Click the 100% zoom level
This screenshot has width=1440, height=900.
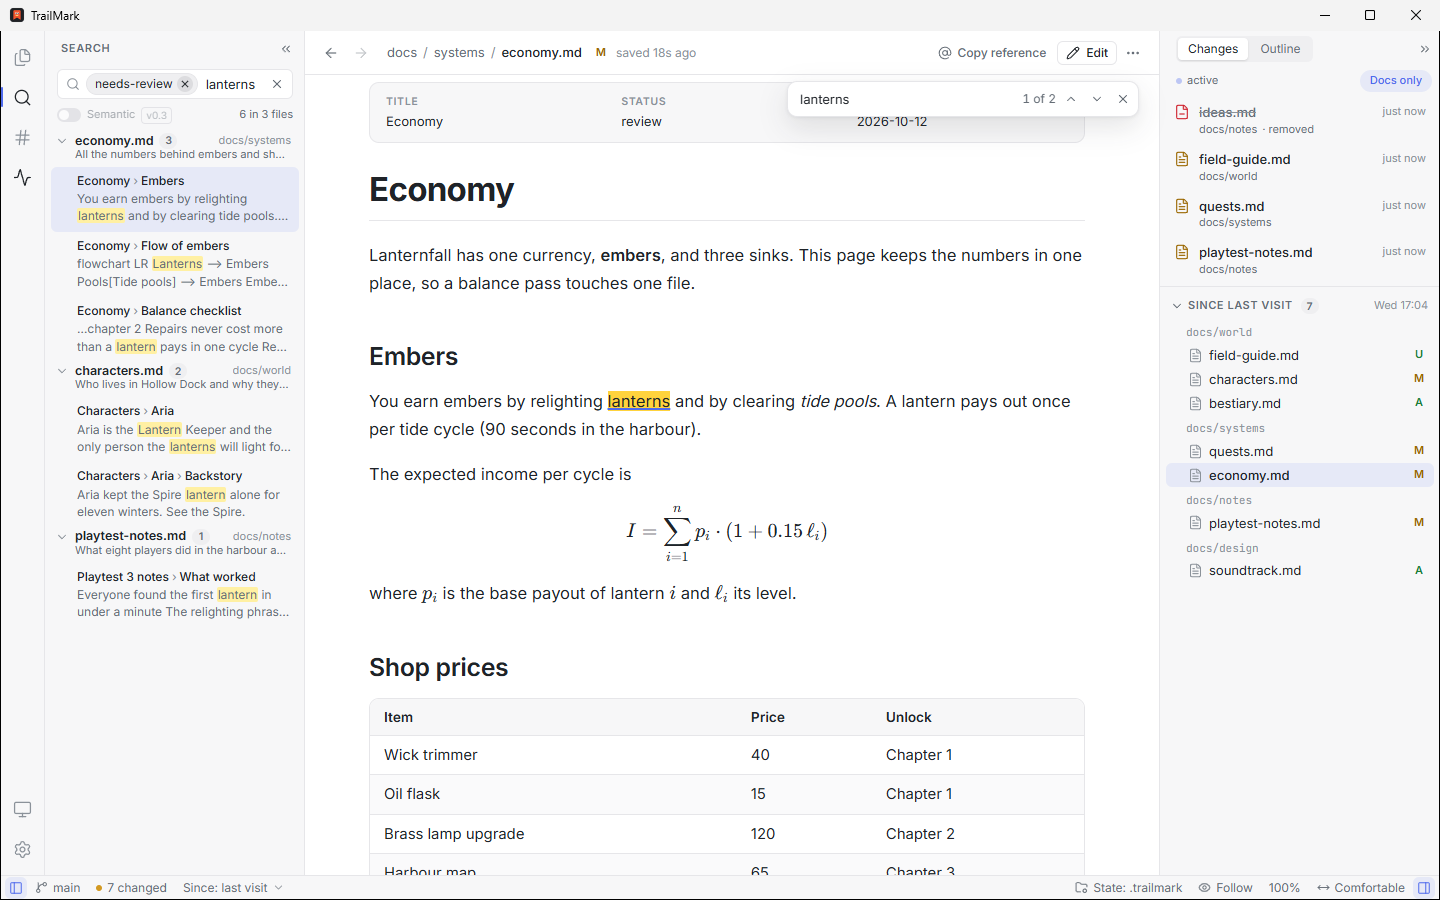pos(1284,888)
